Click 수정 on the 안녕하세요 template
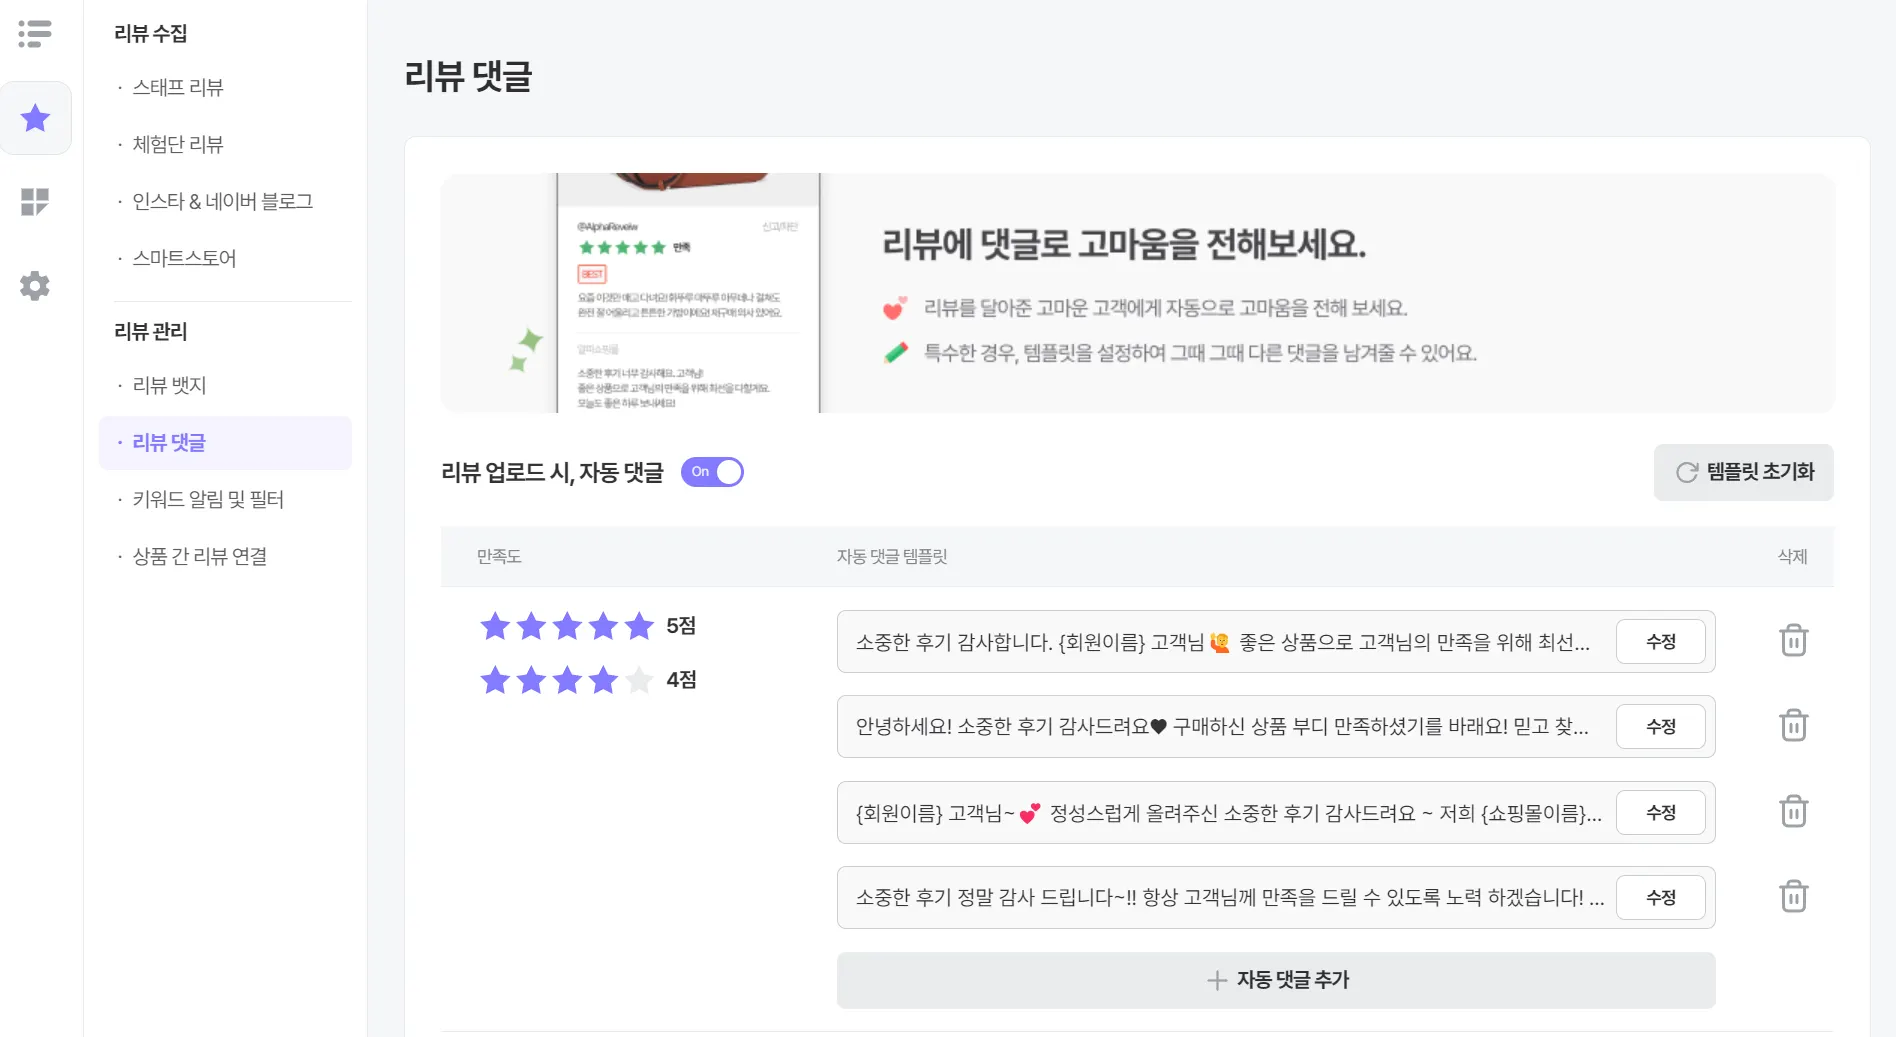1896x1037 pixels. tap(1660, 727)
